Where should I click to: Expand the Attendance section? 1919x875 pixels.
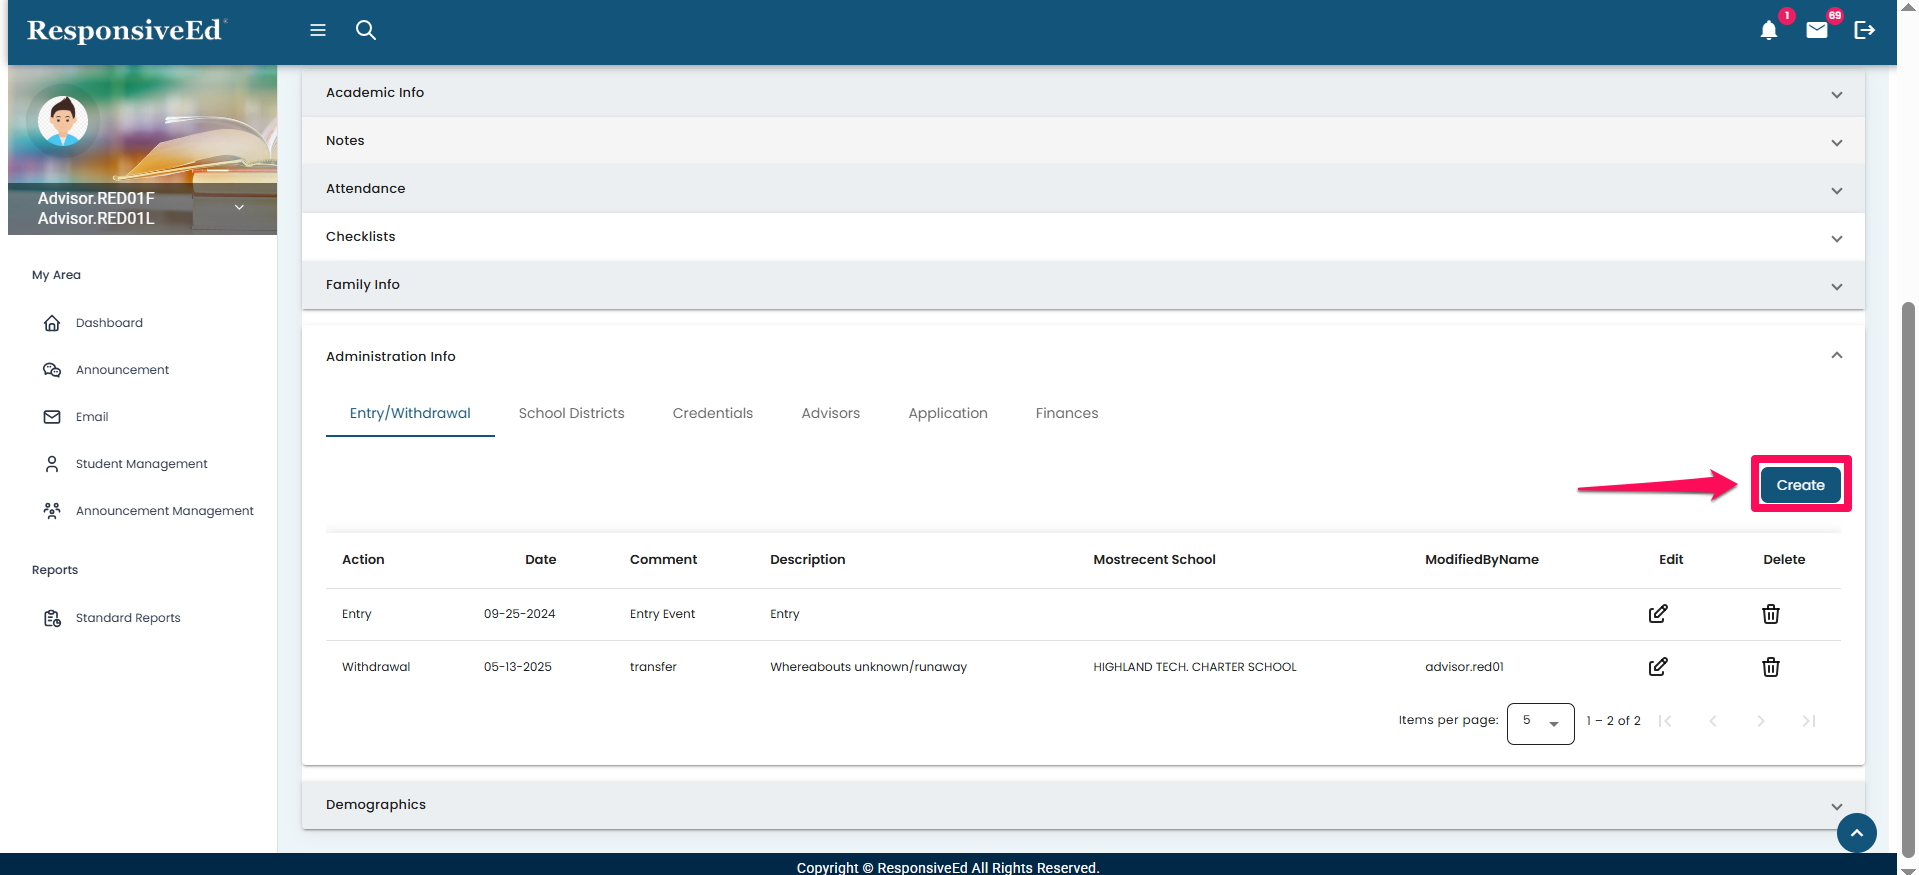[x=1836, y=190]
